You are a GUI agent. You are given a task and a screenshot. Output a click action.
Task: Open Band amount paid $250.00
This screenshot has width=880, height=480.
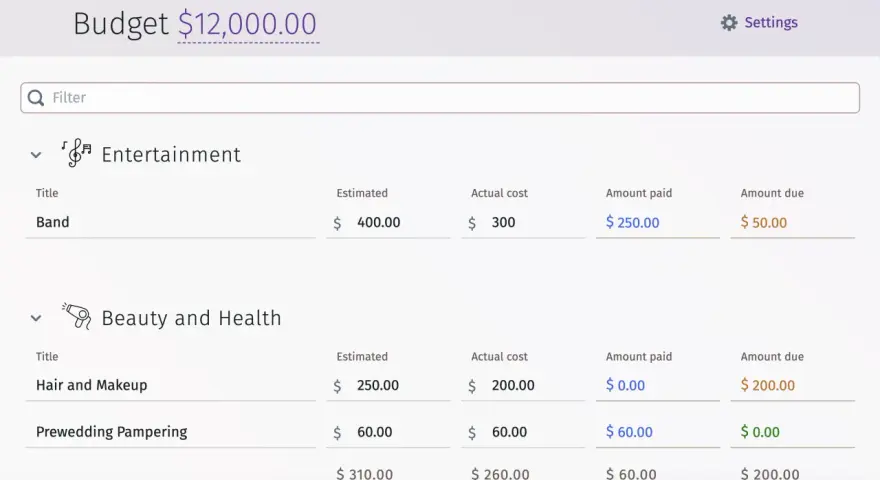click(x=632, y=223)
